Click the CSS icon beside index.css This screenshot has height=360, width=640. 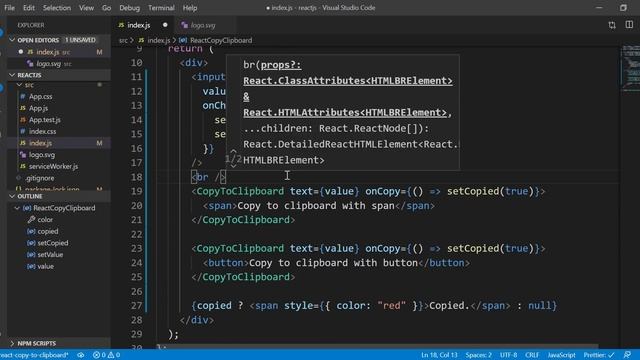tap(22, 131)
